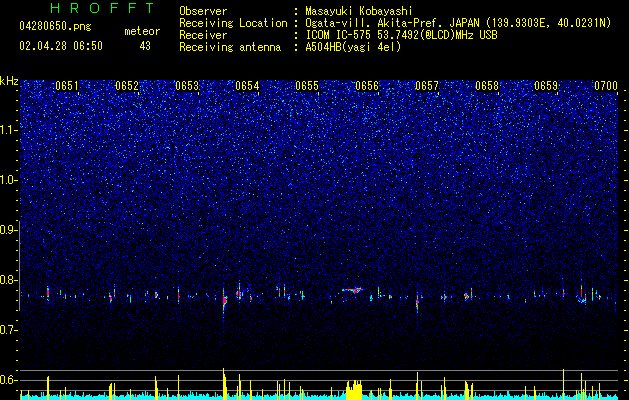629x400 pixels.
Task: Click time marker 0658
Action: (487, 86)
